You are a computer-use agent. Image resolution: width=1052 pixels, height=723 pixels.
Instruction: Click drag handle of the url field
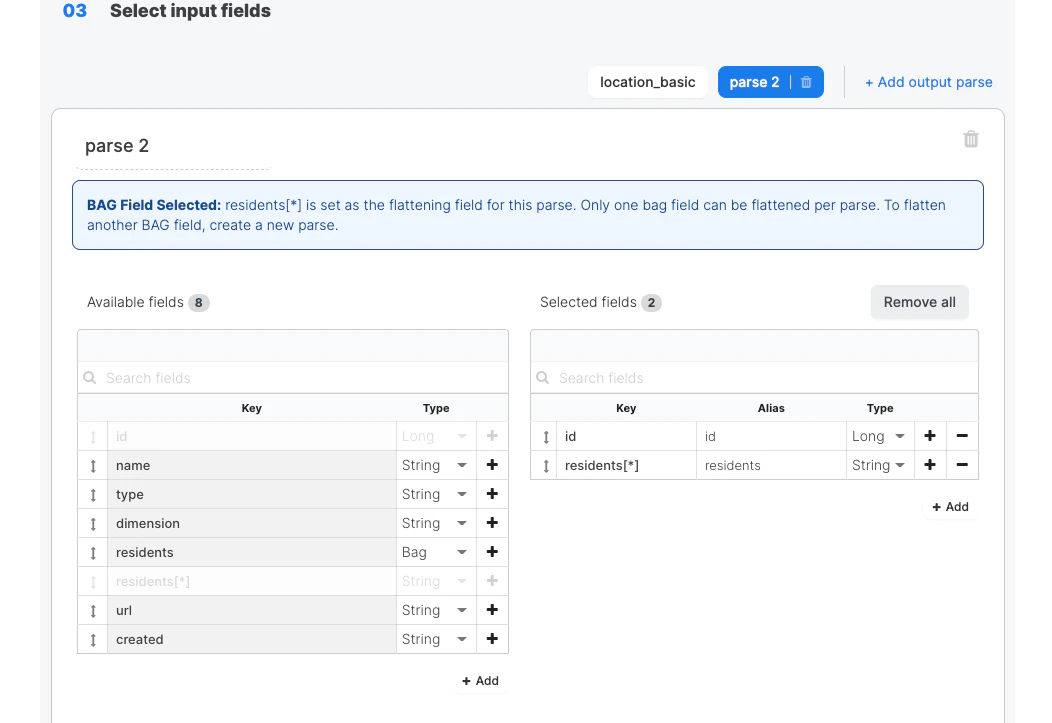[x=93, y=610]
